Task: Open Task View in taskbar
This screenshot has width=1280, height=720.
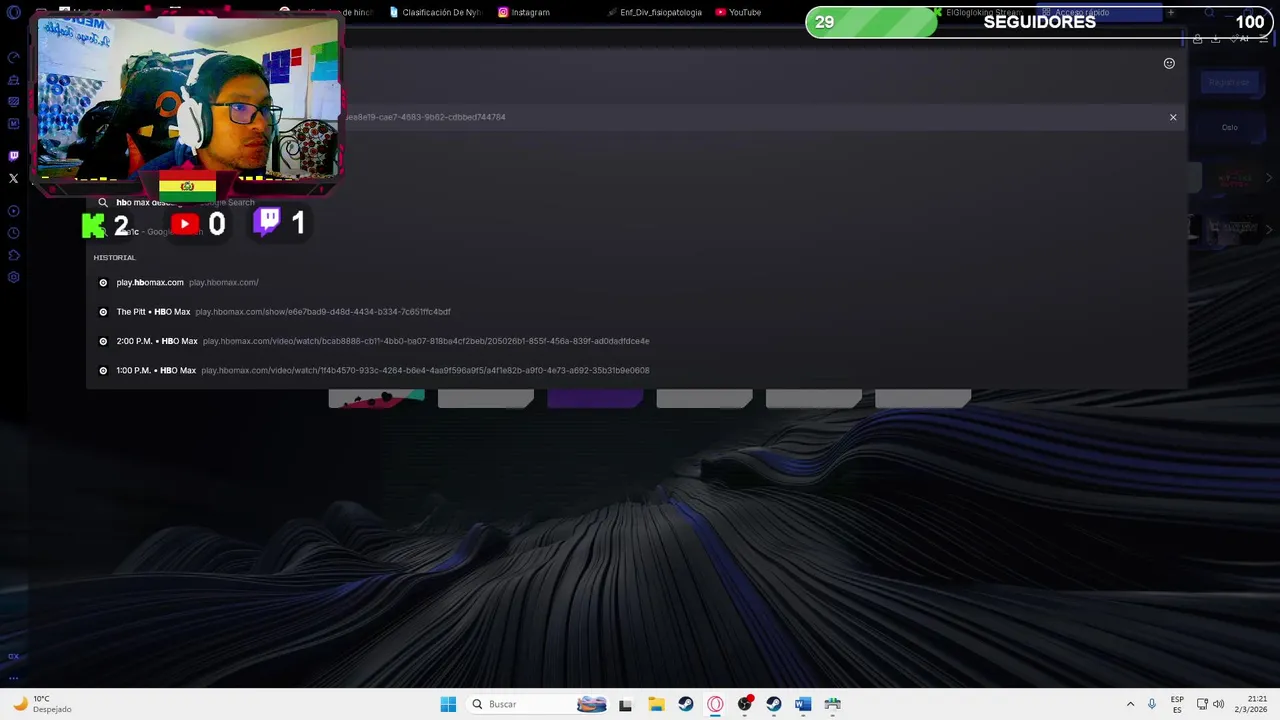Action: pos(625,704)
